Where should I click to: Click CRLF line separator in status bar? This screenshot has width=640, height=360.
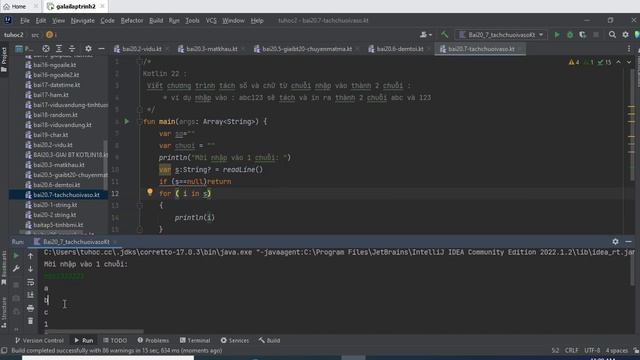pos(571,351)
